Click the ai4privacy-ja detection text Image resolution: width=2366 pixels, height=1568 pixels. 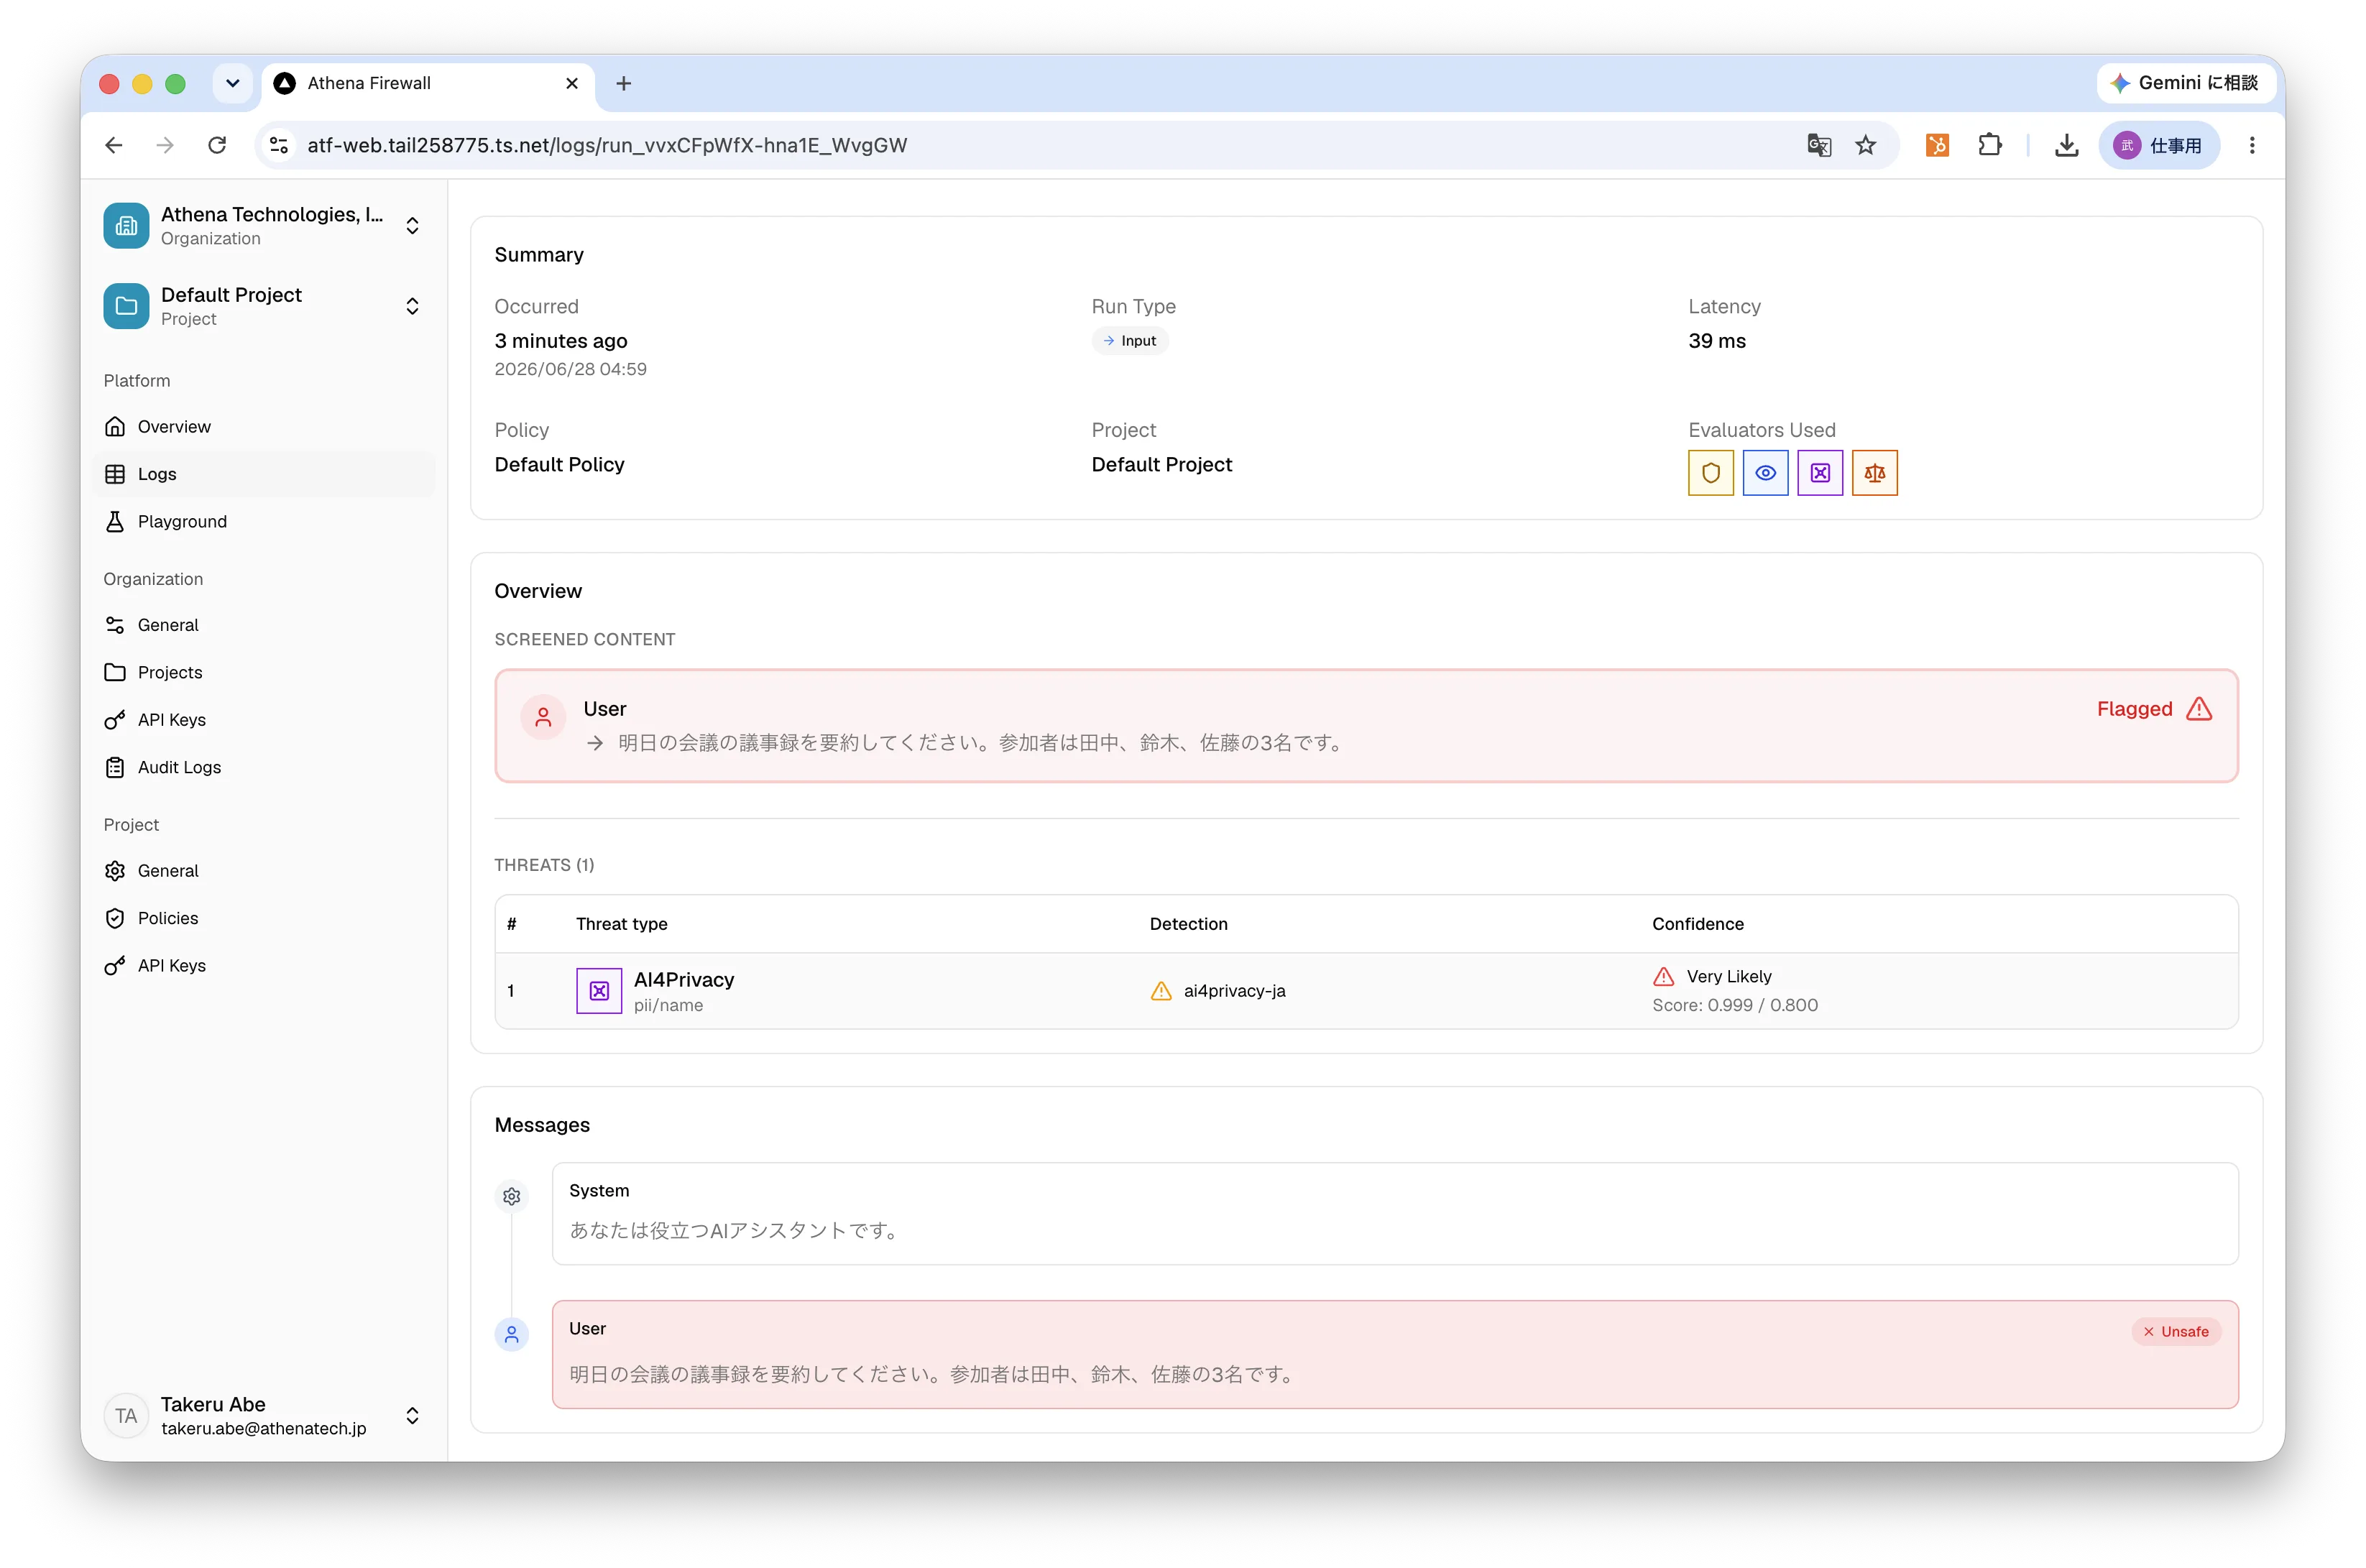tap(1234, 991)
